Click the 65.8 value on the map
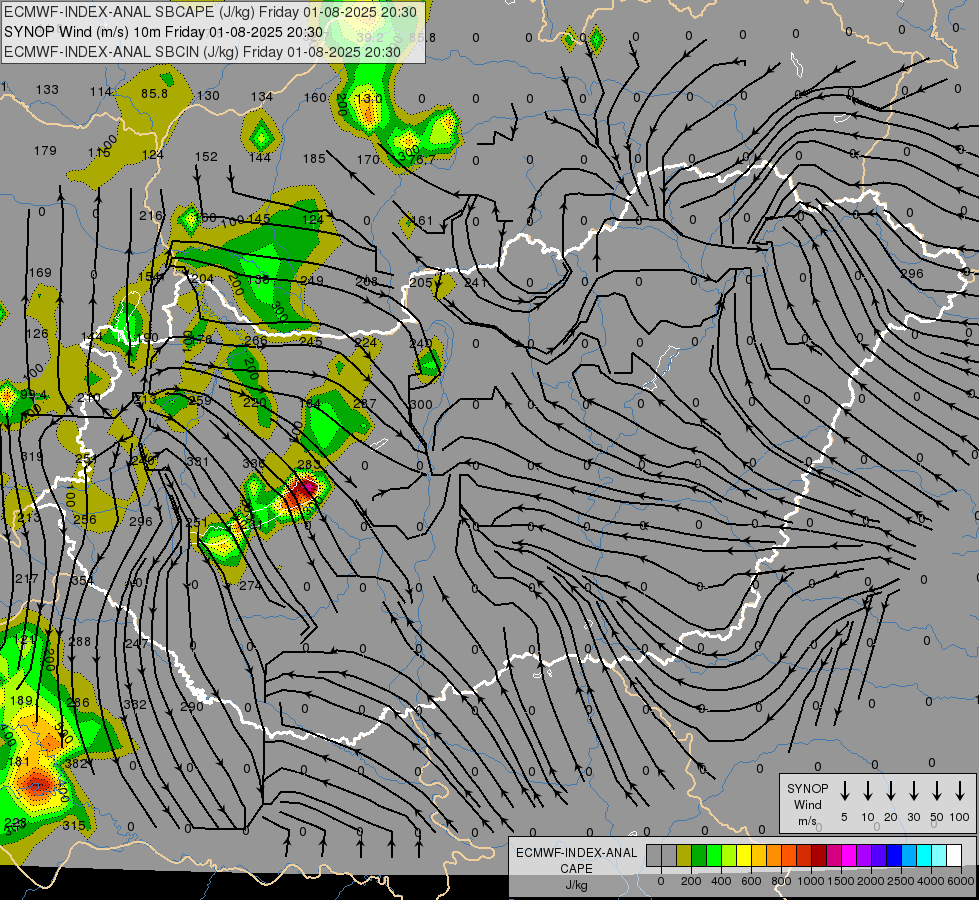The image size is (979, 900). coord(422,37)
